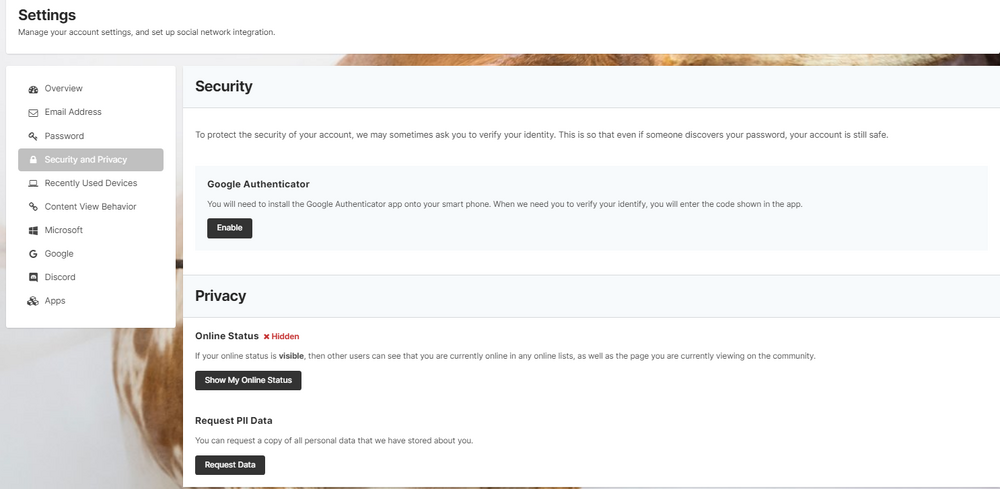Click the Recently Used Devices laptop icon

point(33,184)
